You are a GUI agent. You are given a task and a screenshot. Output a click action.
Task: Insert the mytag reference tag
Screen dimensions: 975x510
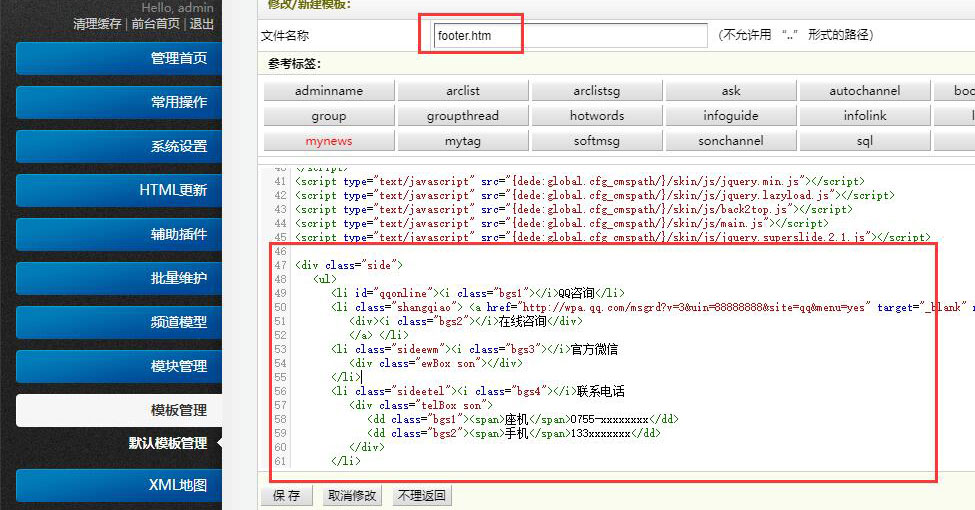tap(463, 141)
